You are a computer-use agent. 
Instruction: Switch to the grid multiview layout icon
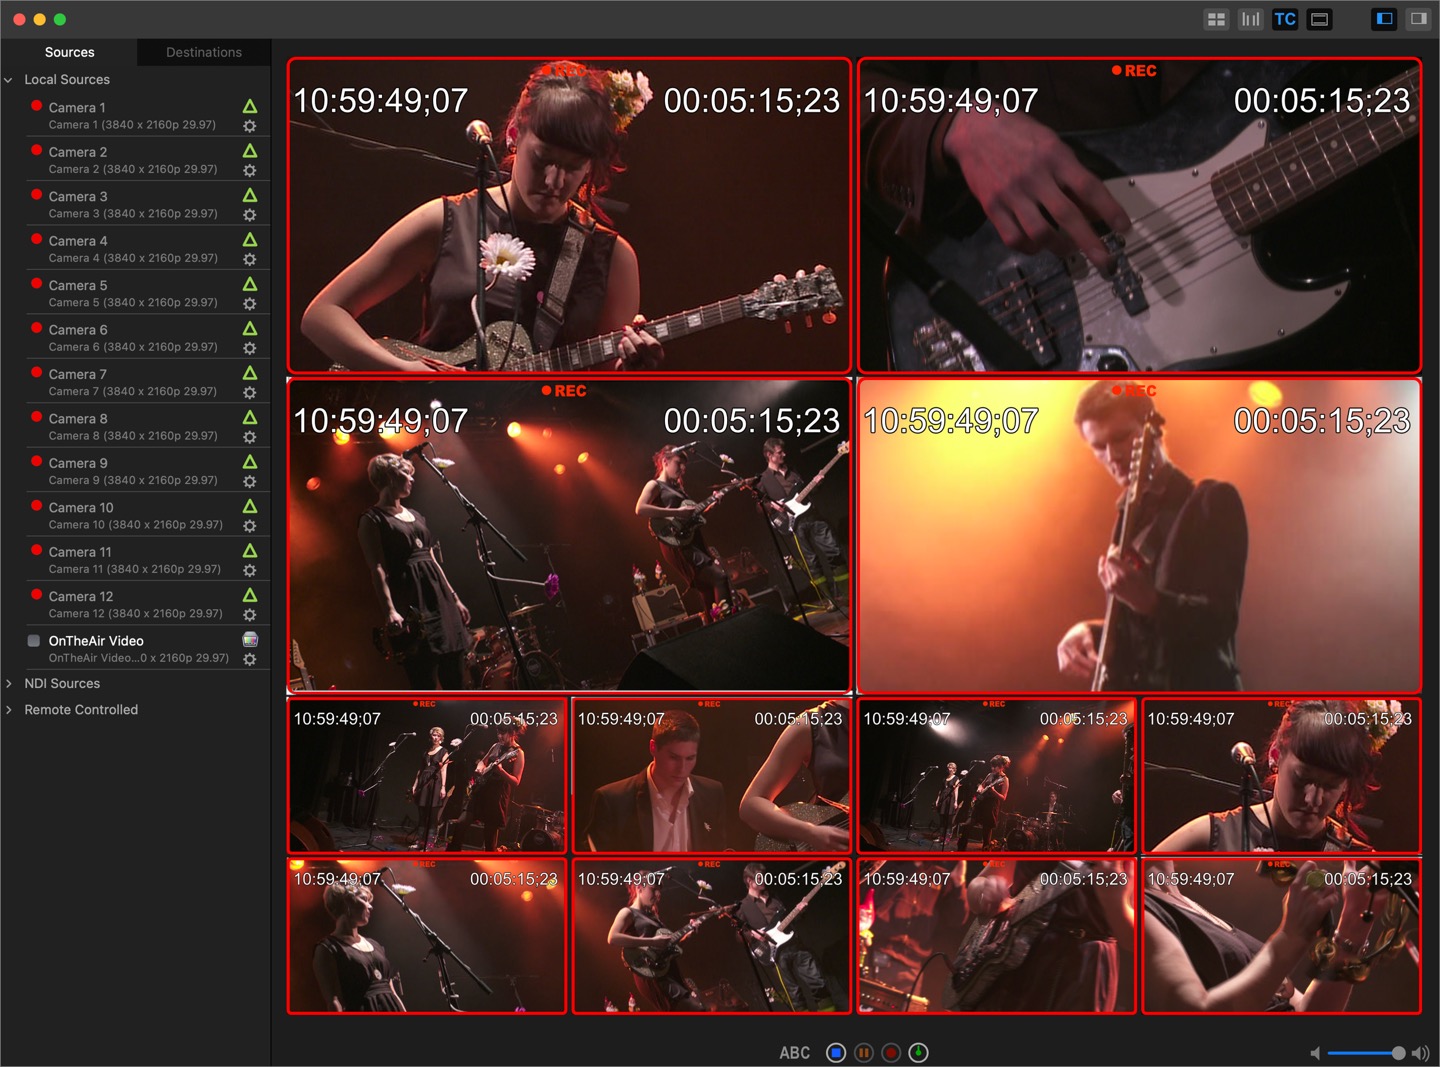[1216, 19]
